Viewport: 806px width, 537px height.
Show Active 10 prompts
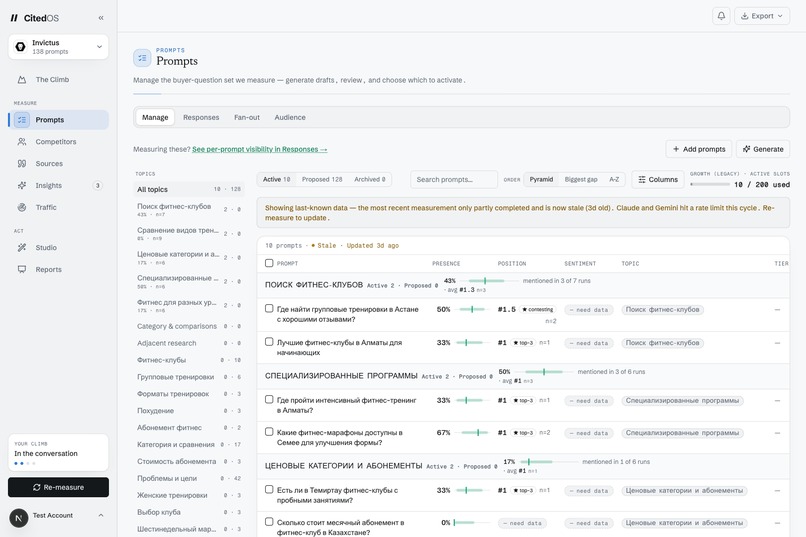(277, 179)
